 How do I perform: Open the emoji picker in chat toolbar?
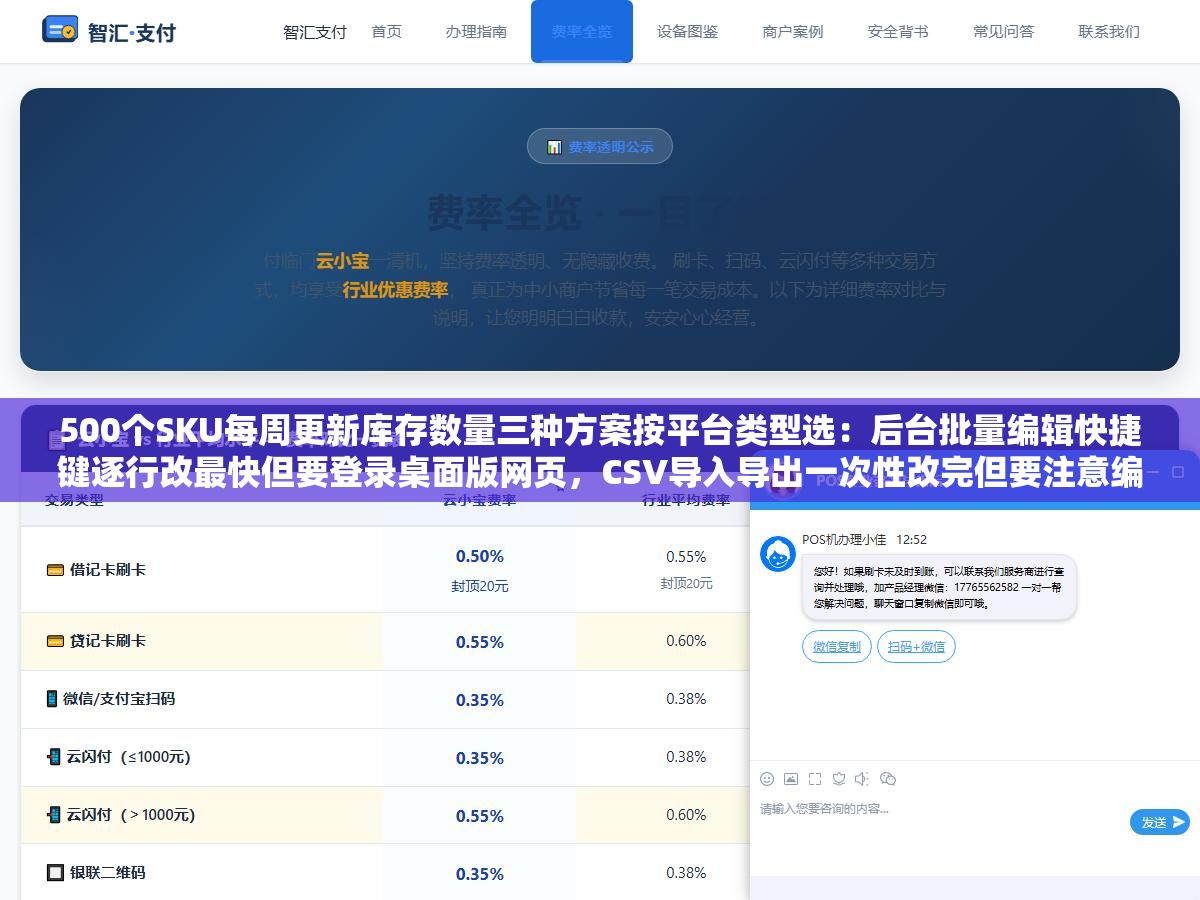767,779
